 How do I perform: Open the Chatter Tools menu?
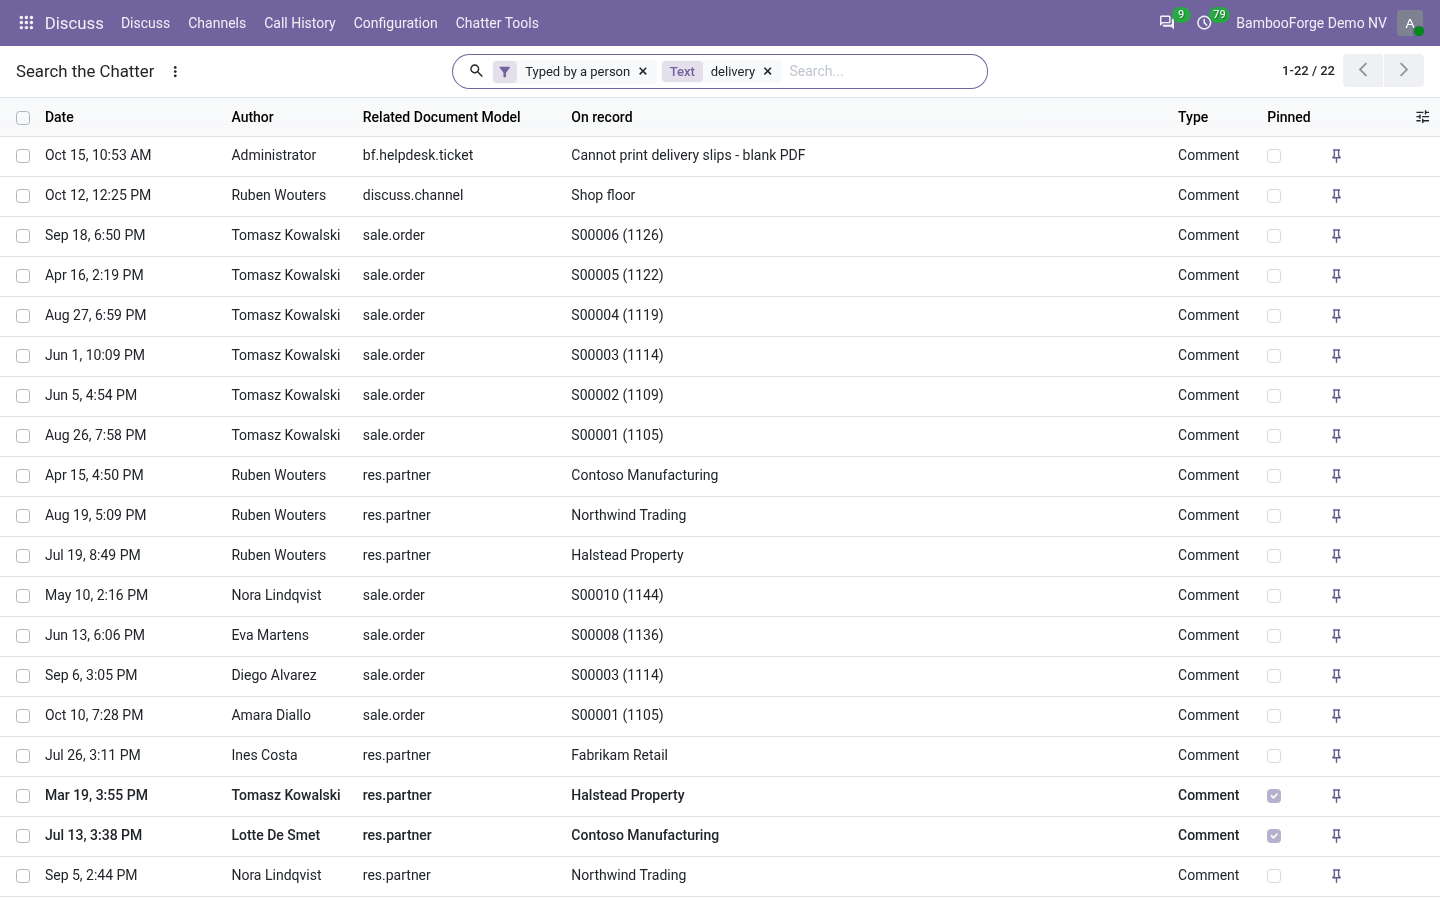click(497, 23)
